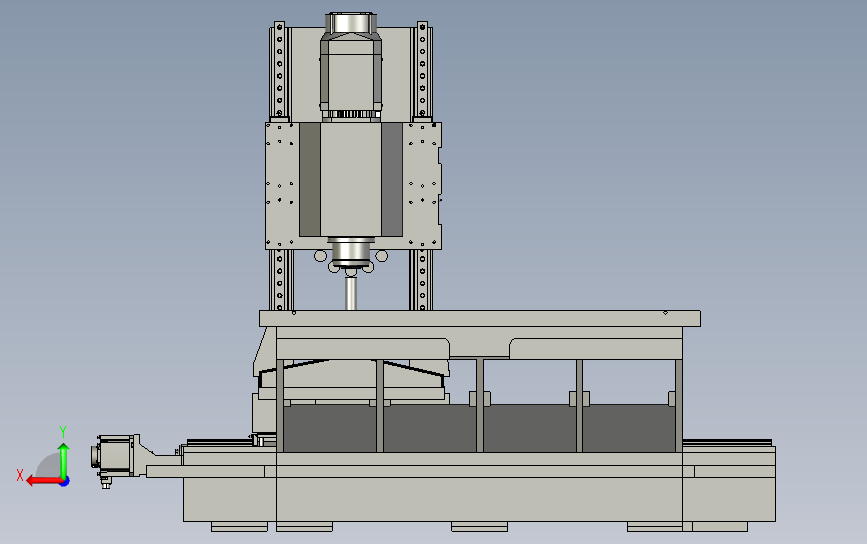Click the 'Y' axis label text

coord(63,432)
